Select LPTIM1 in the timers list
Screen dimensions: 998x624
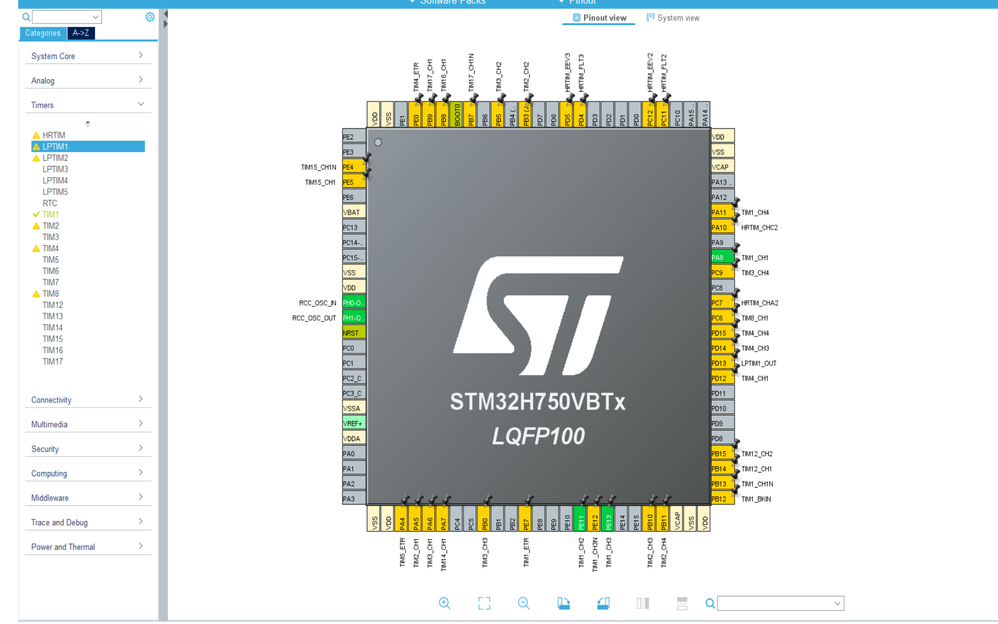tap(88, 146)
